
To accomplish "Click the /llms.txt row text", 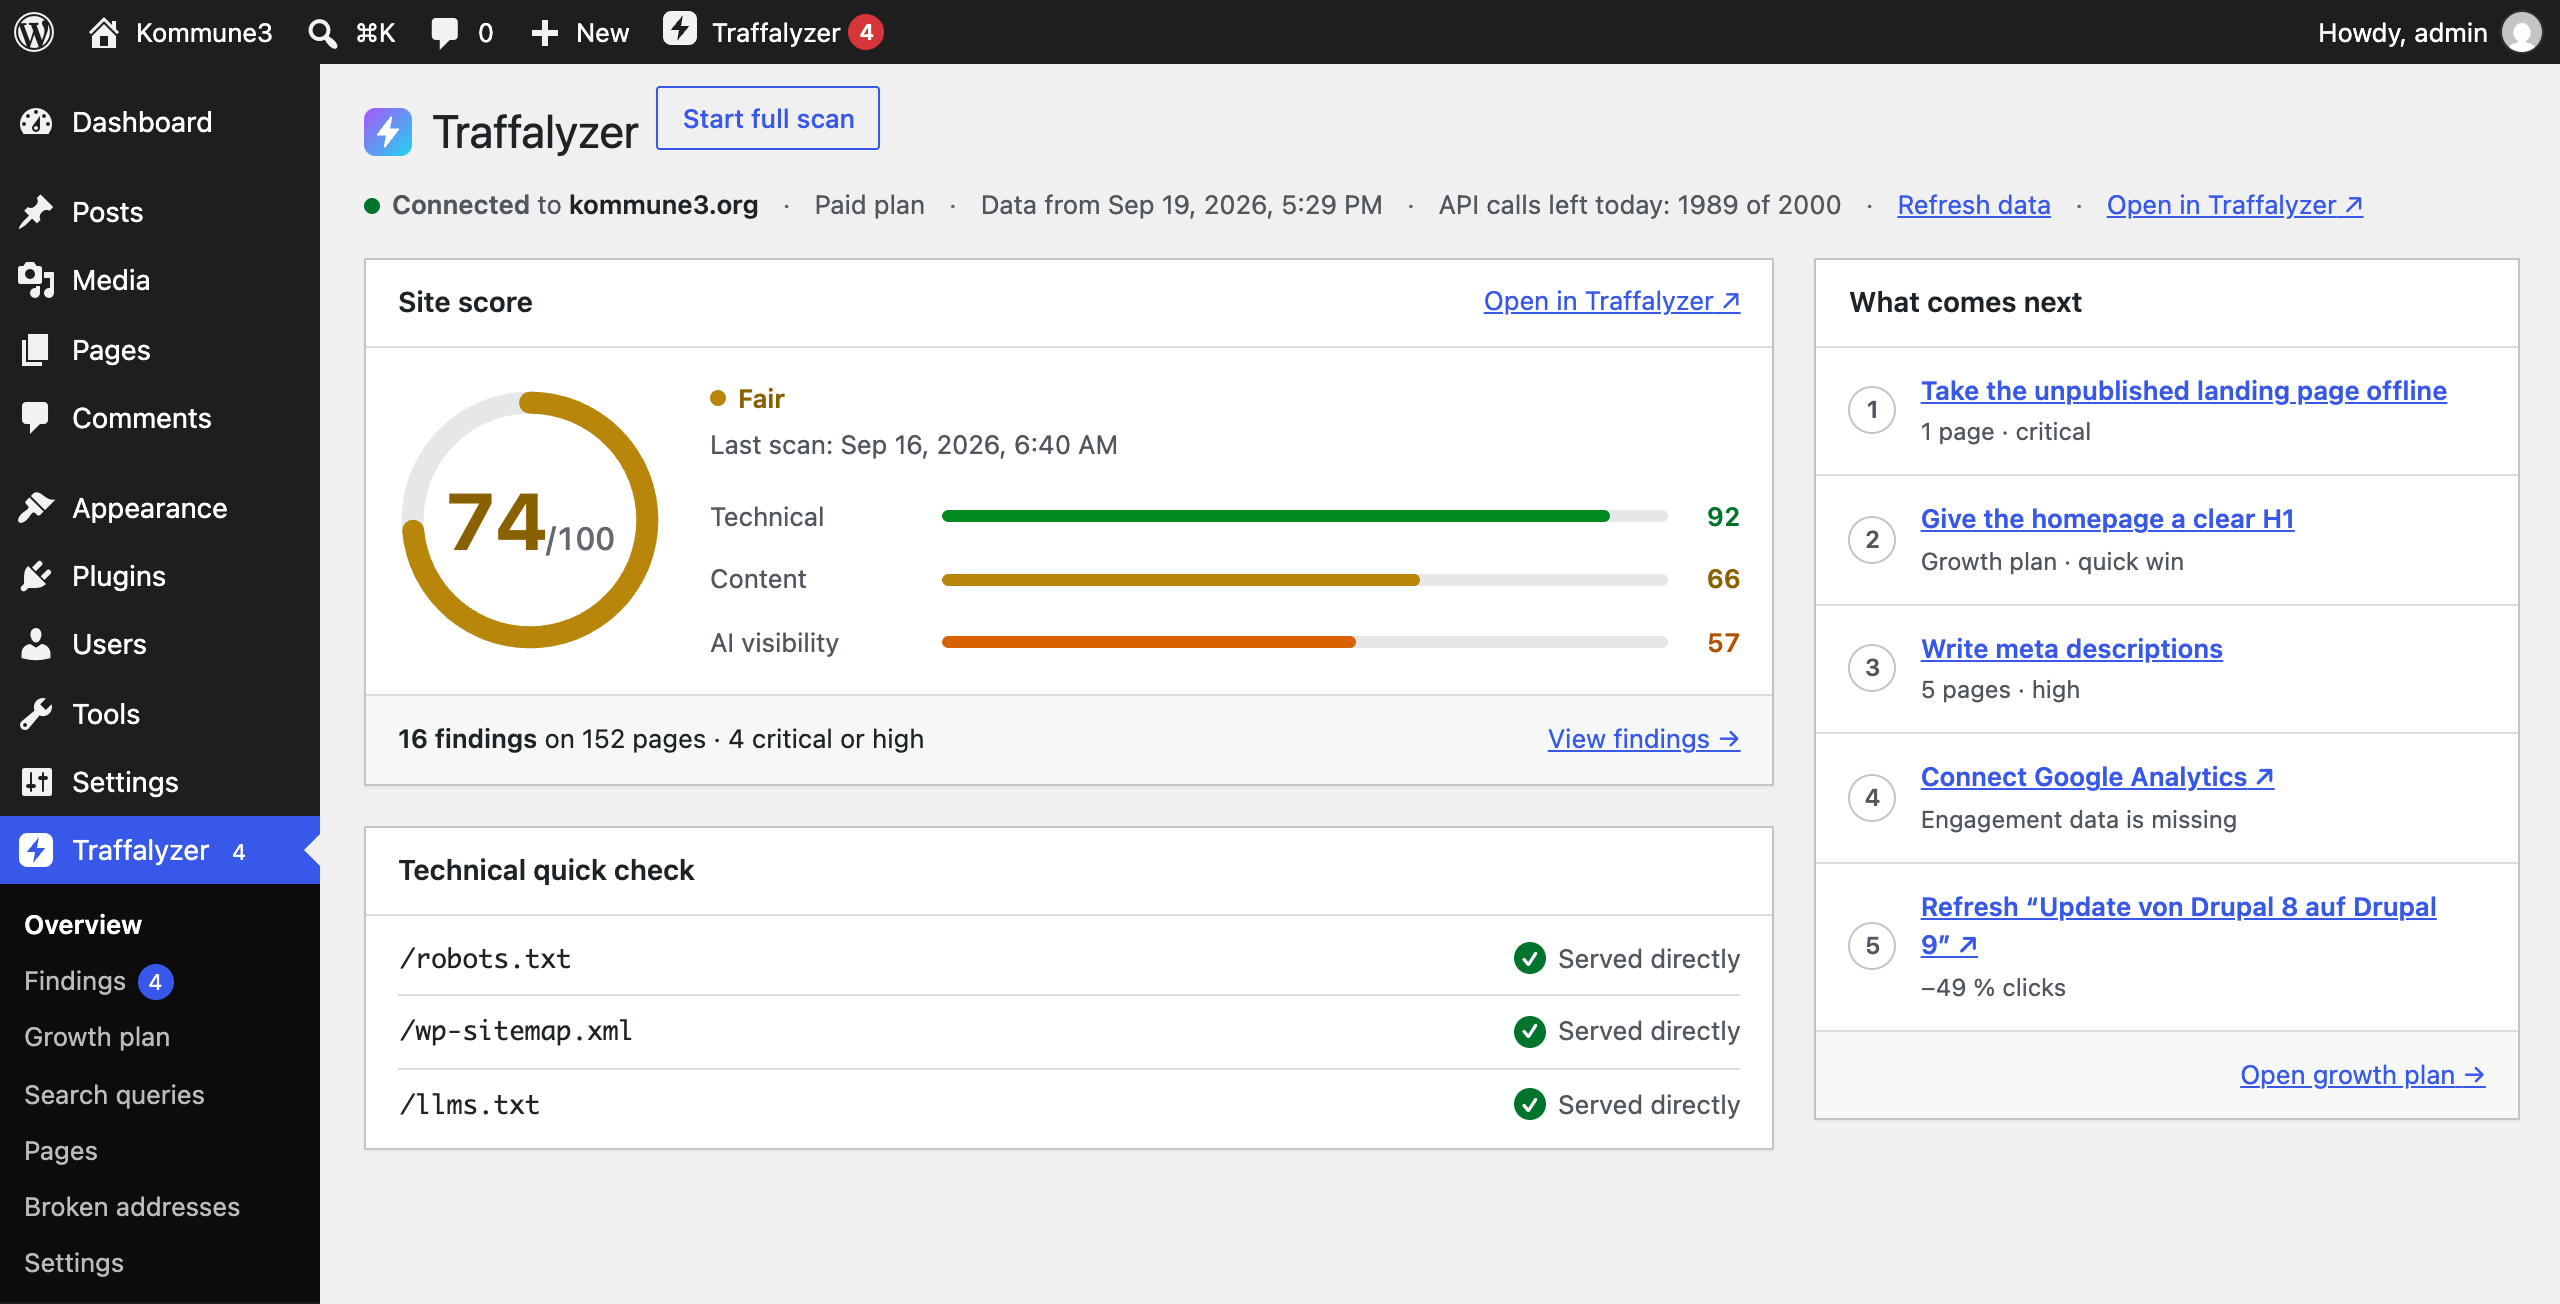I will coord(469,1105).
